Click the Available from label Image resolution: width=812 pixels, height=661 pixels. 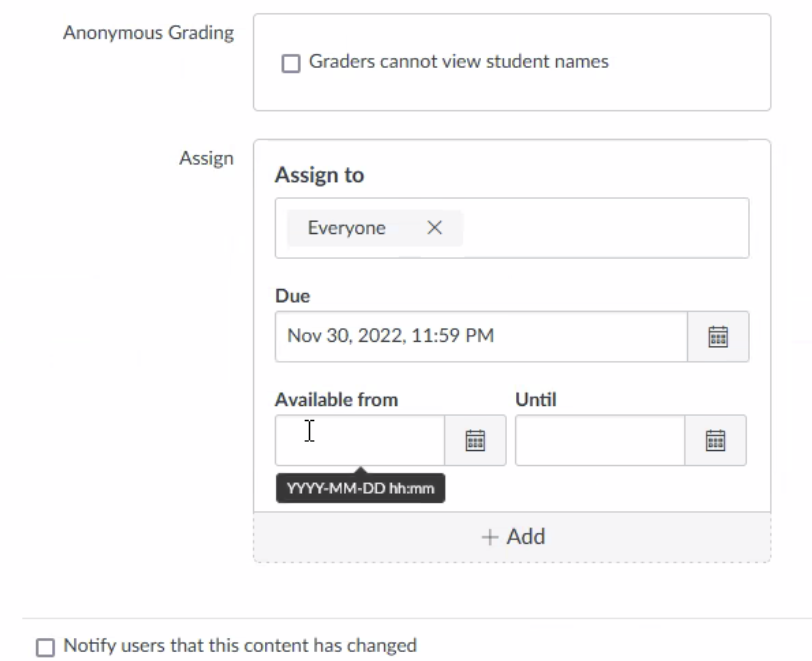tap(337, 400)
